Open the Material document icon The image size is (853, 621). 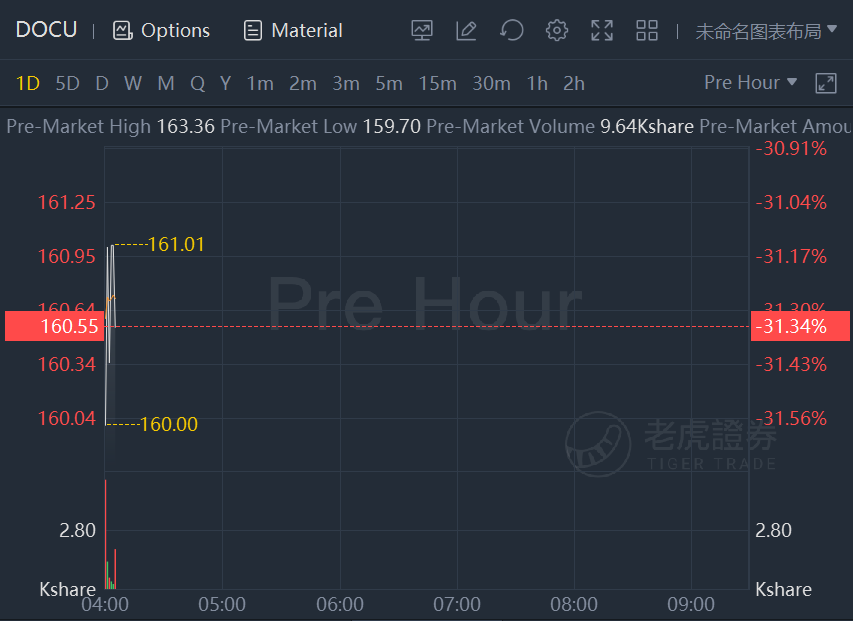click(x=252, y=30)
